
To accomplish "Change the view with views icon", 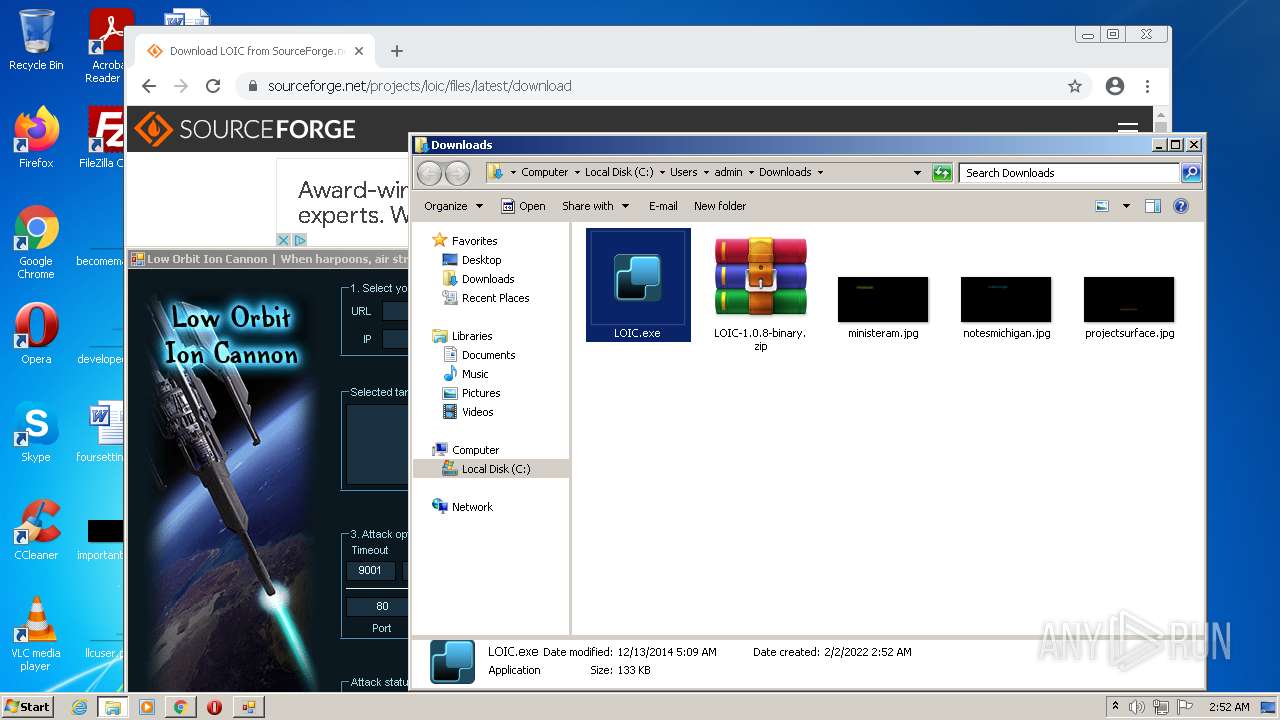I will point(1102,206).
